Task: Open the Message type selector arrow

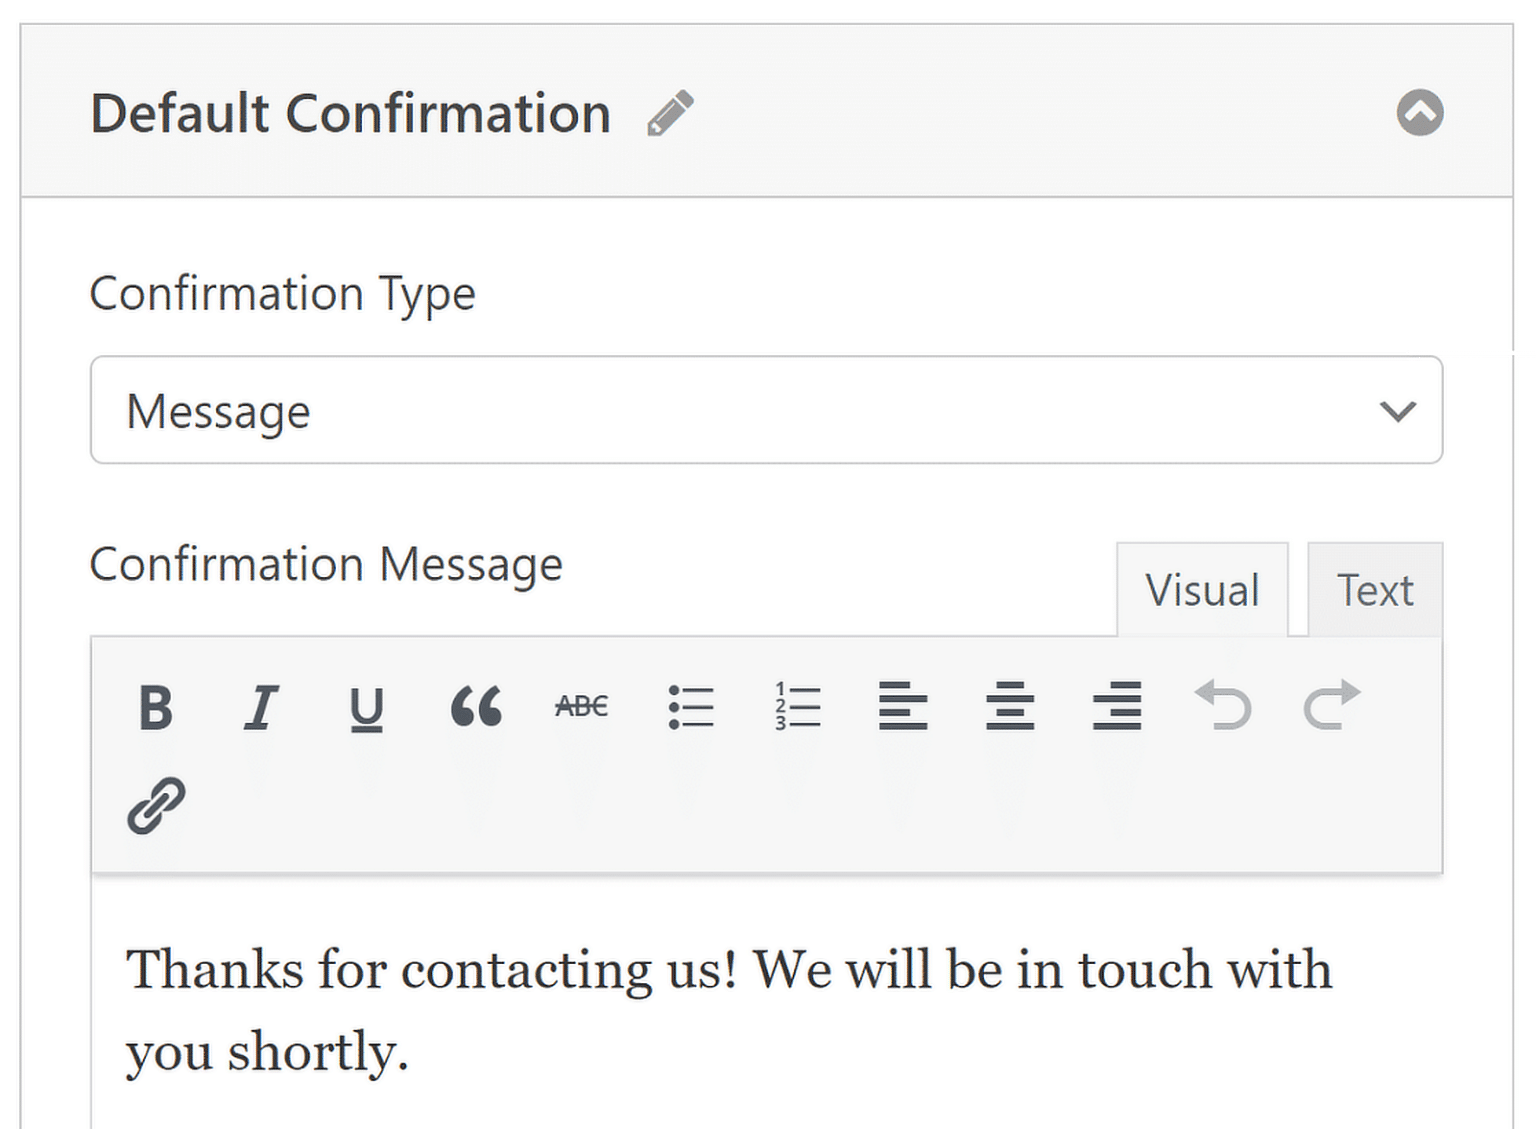Action: (x=1400, y=410)
